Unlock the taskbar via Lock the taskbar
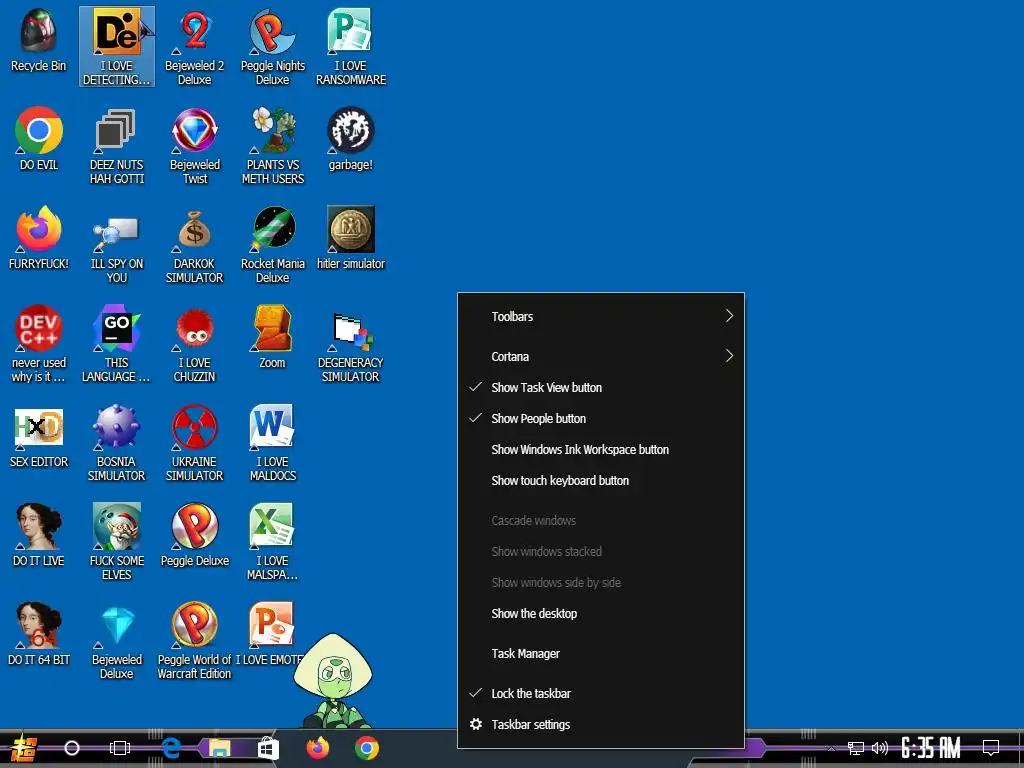The width and height of the screenshot is (1024, 768). point(601,694)
